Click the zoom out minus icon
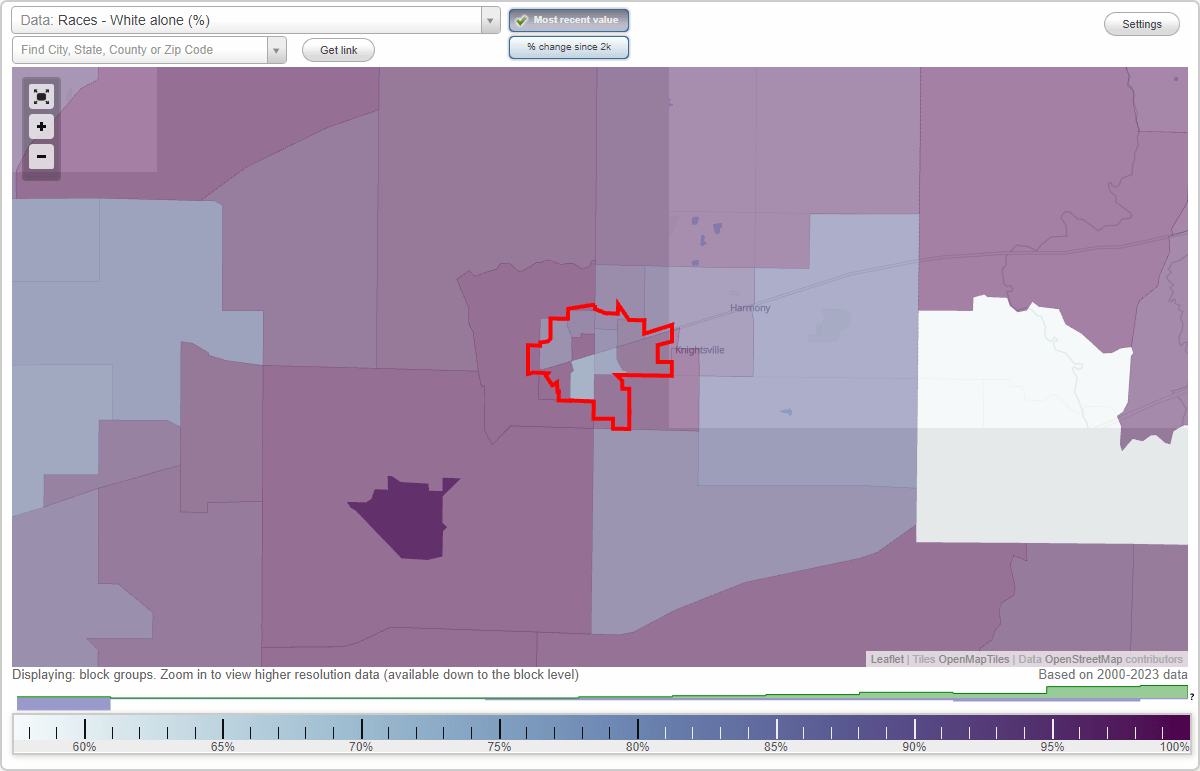 (41, 157)
